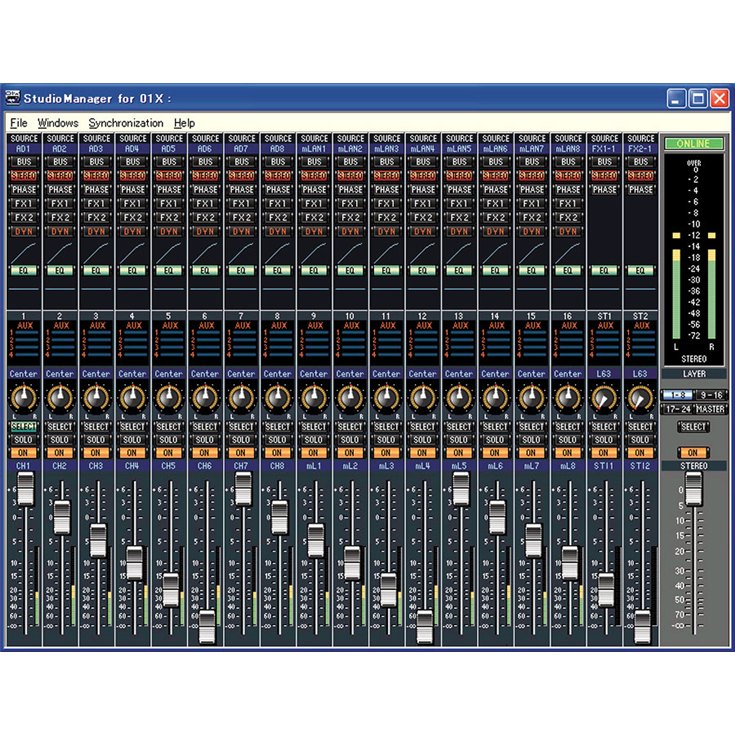Open the source selector labeled FX2-1
The width and height of the screenshot is (735, 735).
(x=640, y=149)
